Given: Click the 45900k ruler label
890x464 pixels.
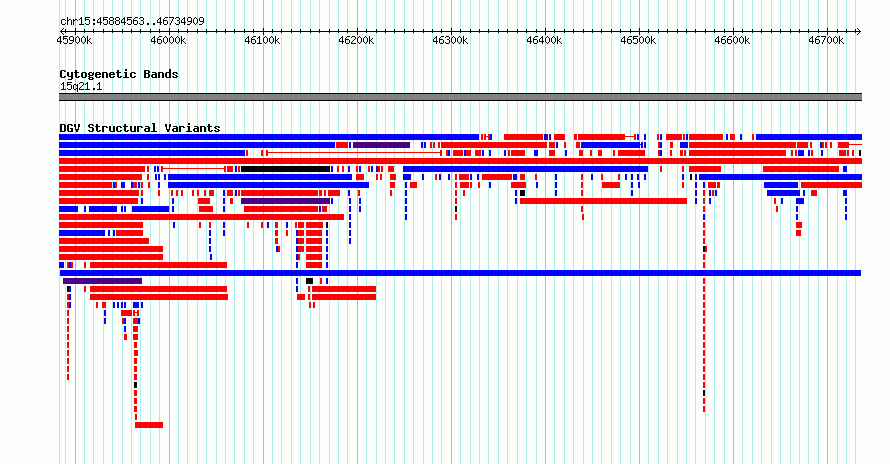Looking at the screenshot, I should pyautogui.click(x=74, y=40).
